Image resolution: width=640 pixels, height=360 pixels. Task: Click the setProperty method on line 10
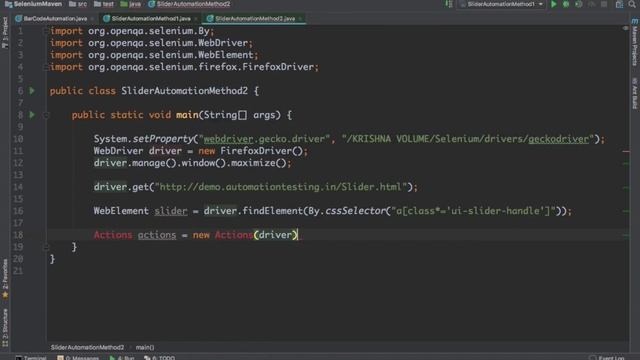(162, 139)
